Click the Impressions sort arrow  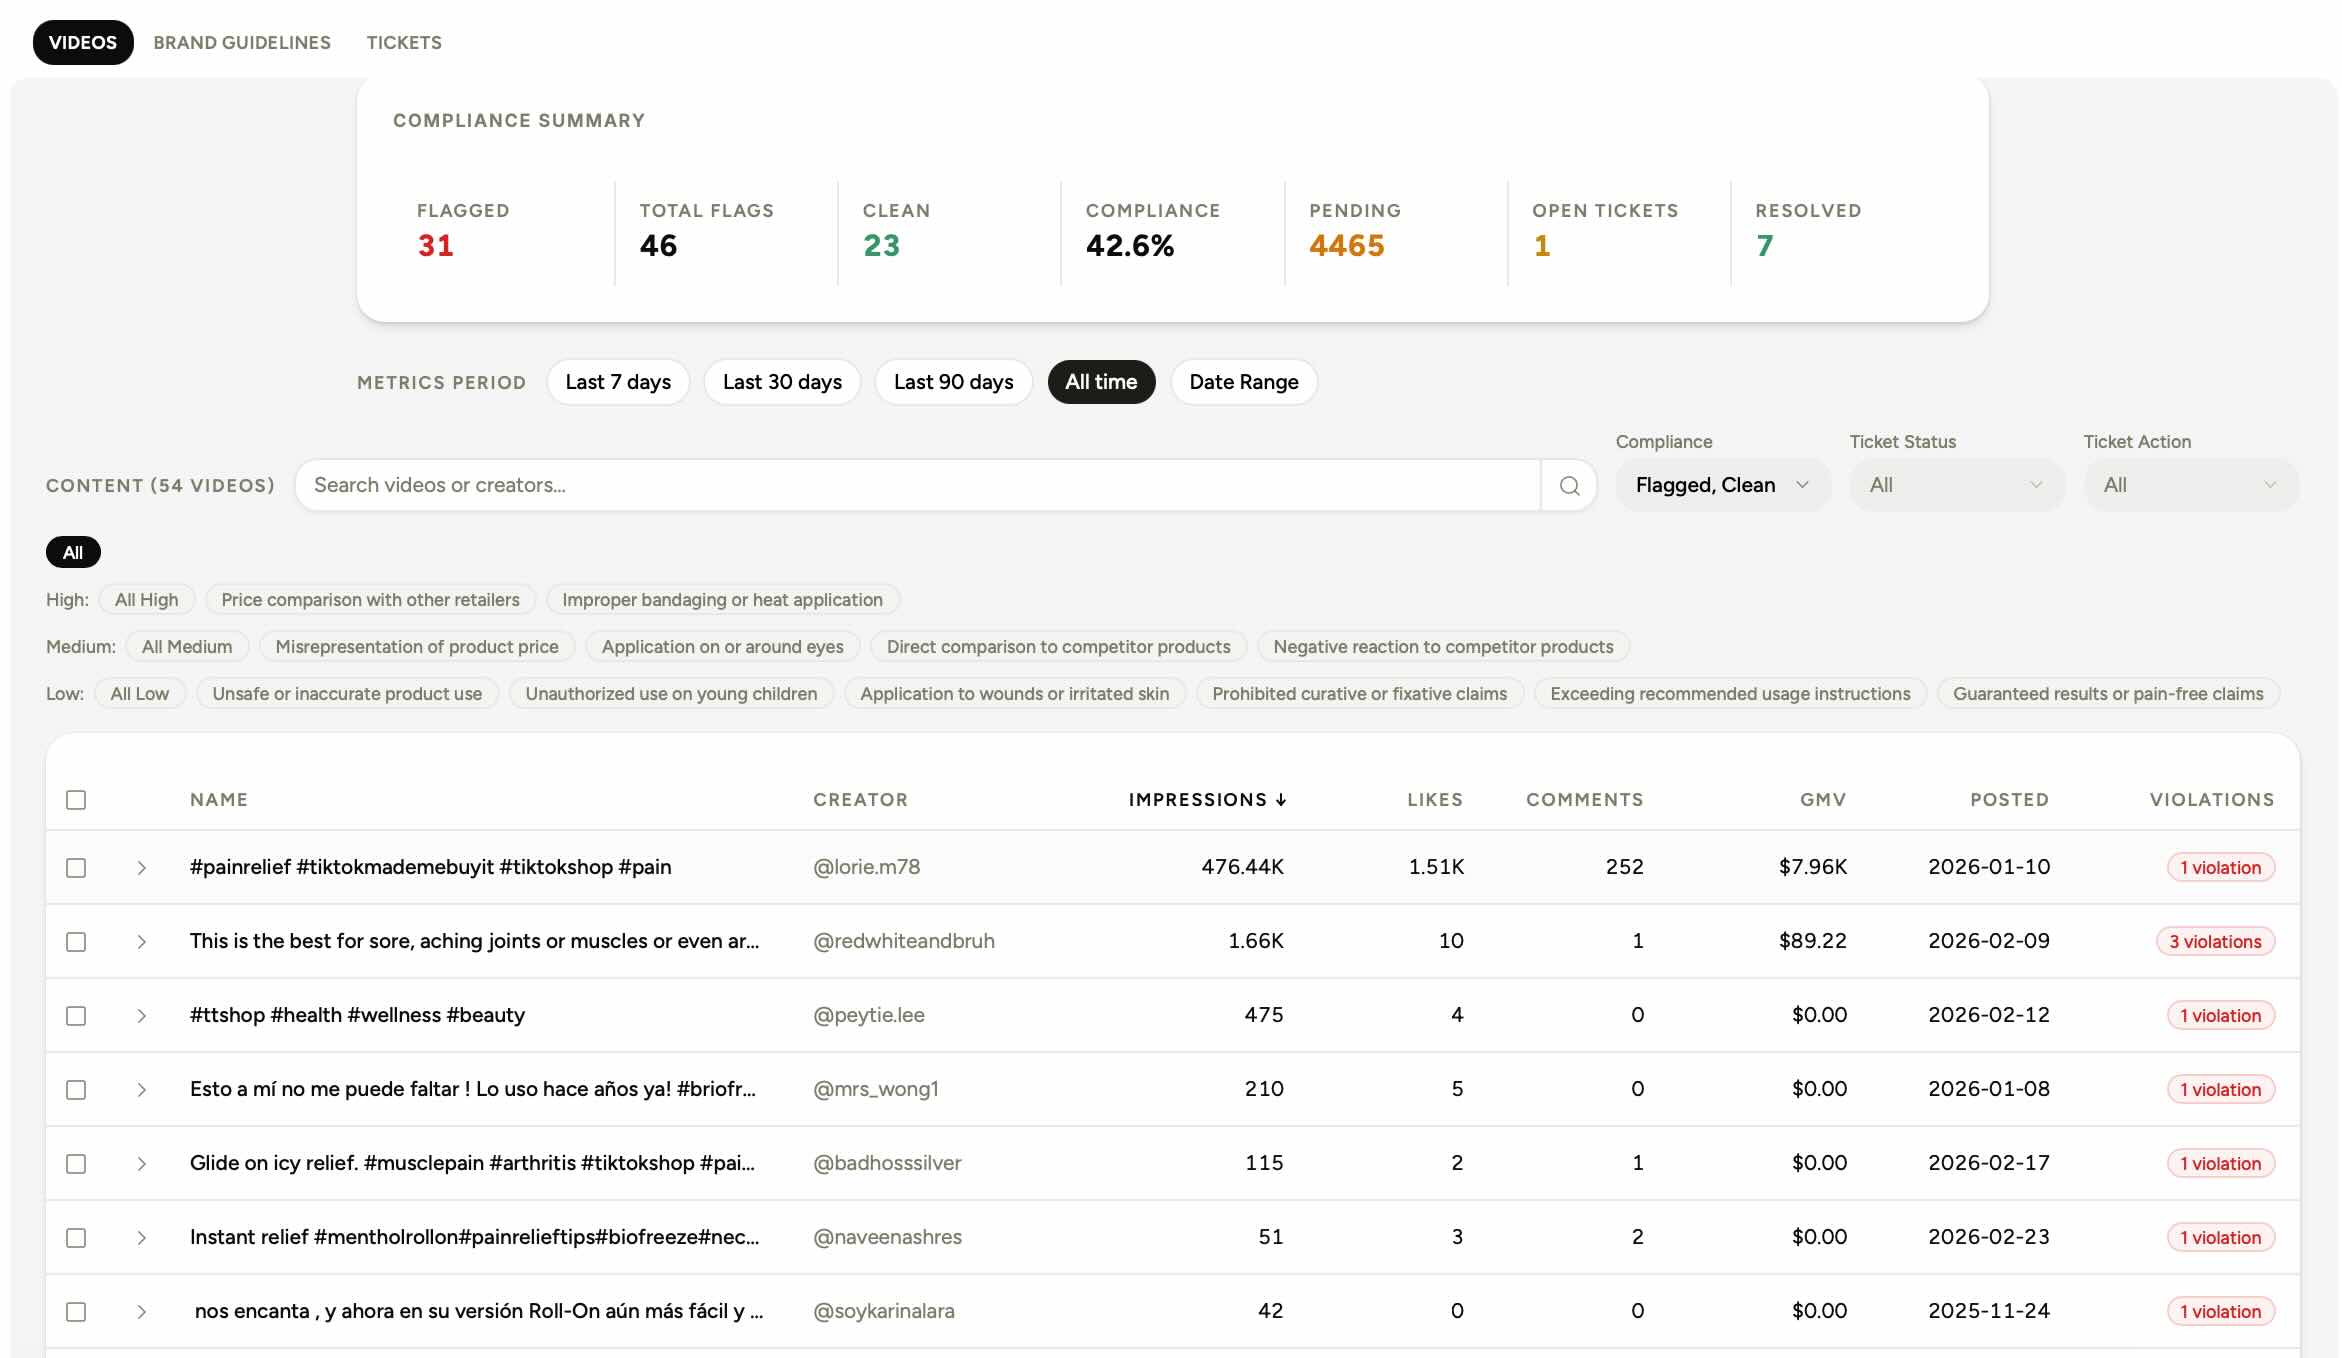[1281, 799]
